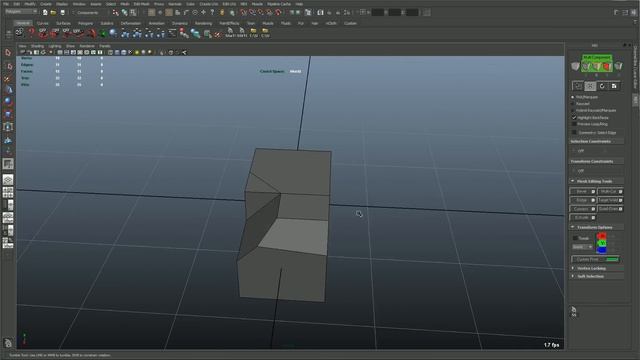This screenshot has height=360, width=640.
Task: Select the arrow Select tool in toolbox
Action: [8, 53]
